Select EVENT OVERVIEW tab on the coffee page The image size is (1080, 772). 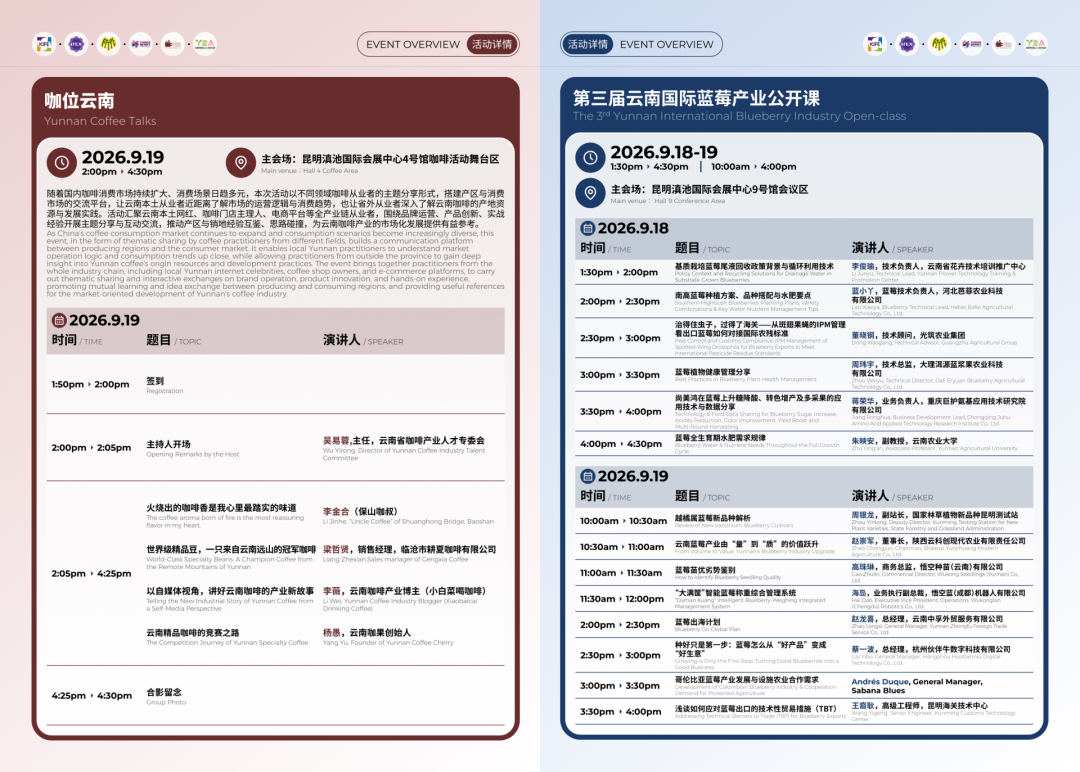[x=413, y=44]
